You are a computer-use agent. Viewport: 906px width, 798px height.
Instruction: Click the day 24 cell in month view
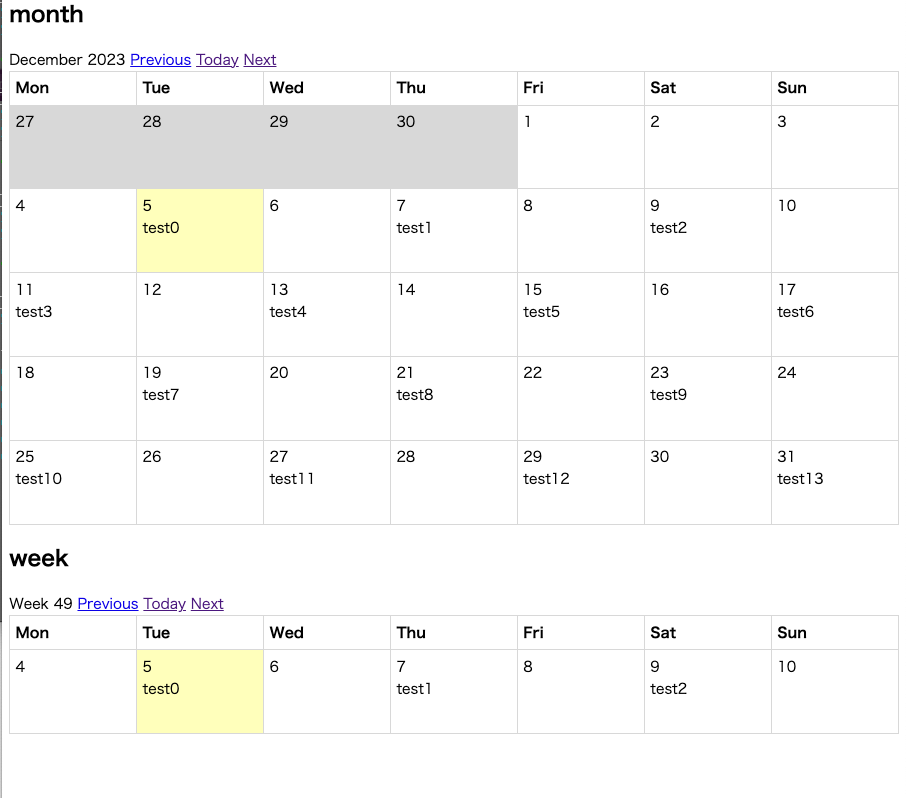(x=834, y=398)
